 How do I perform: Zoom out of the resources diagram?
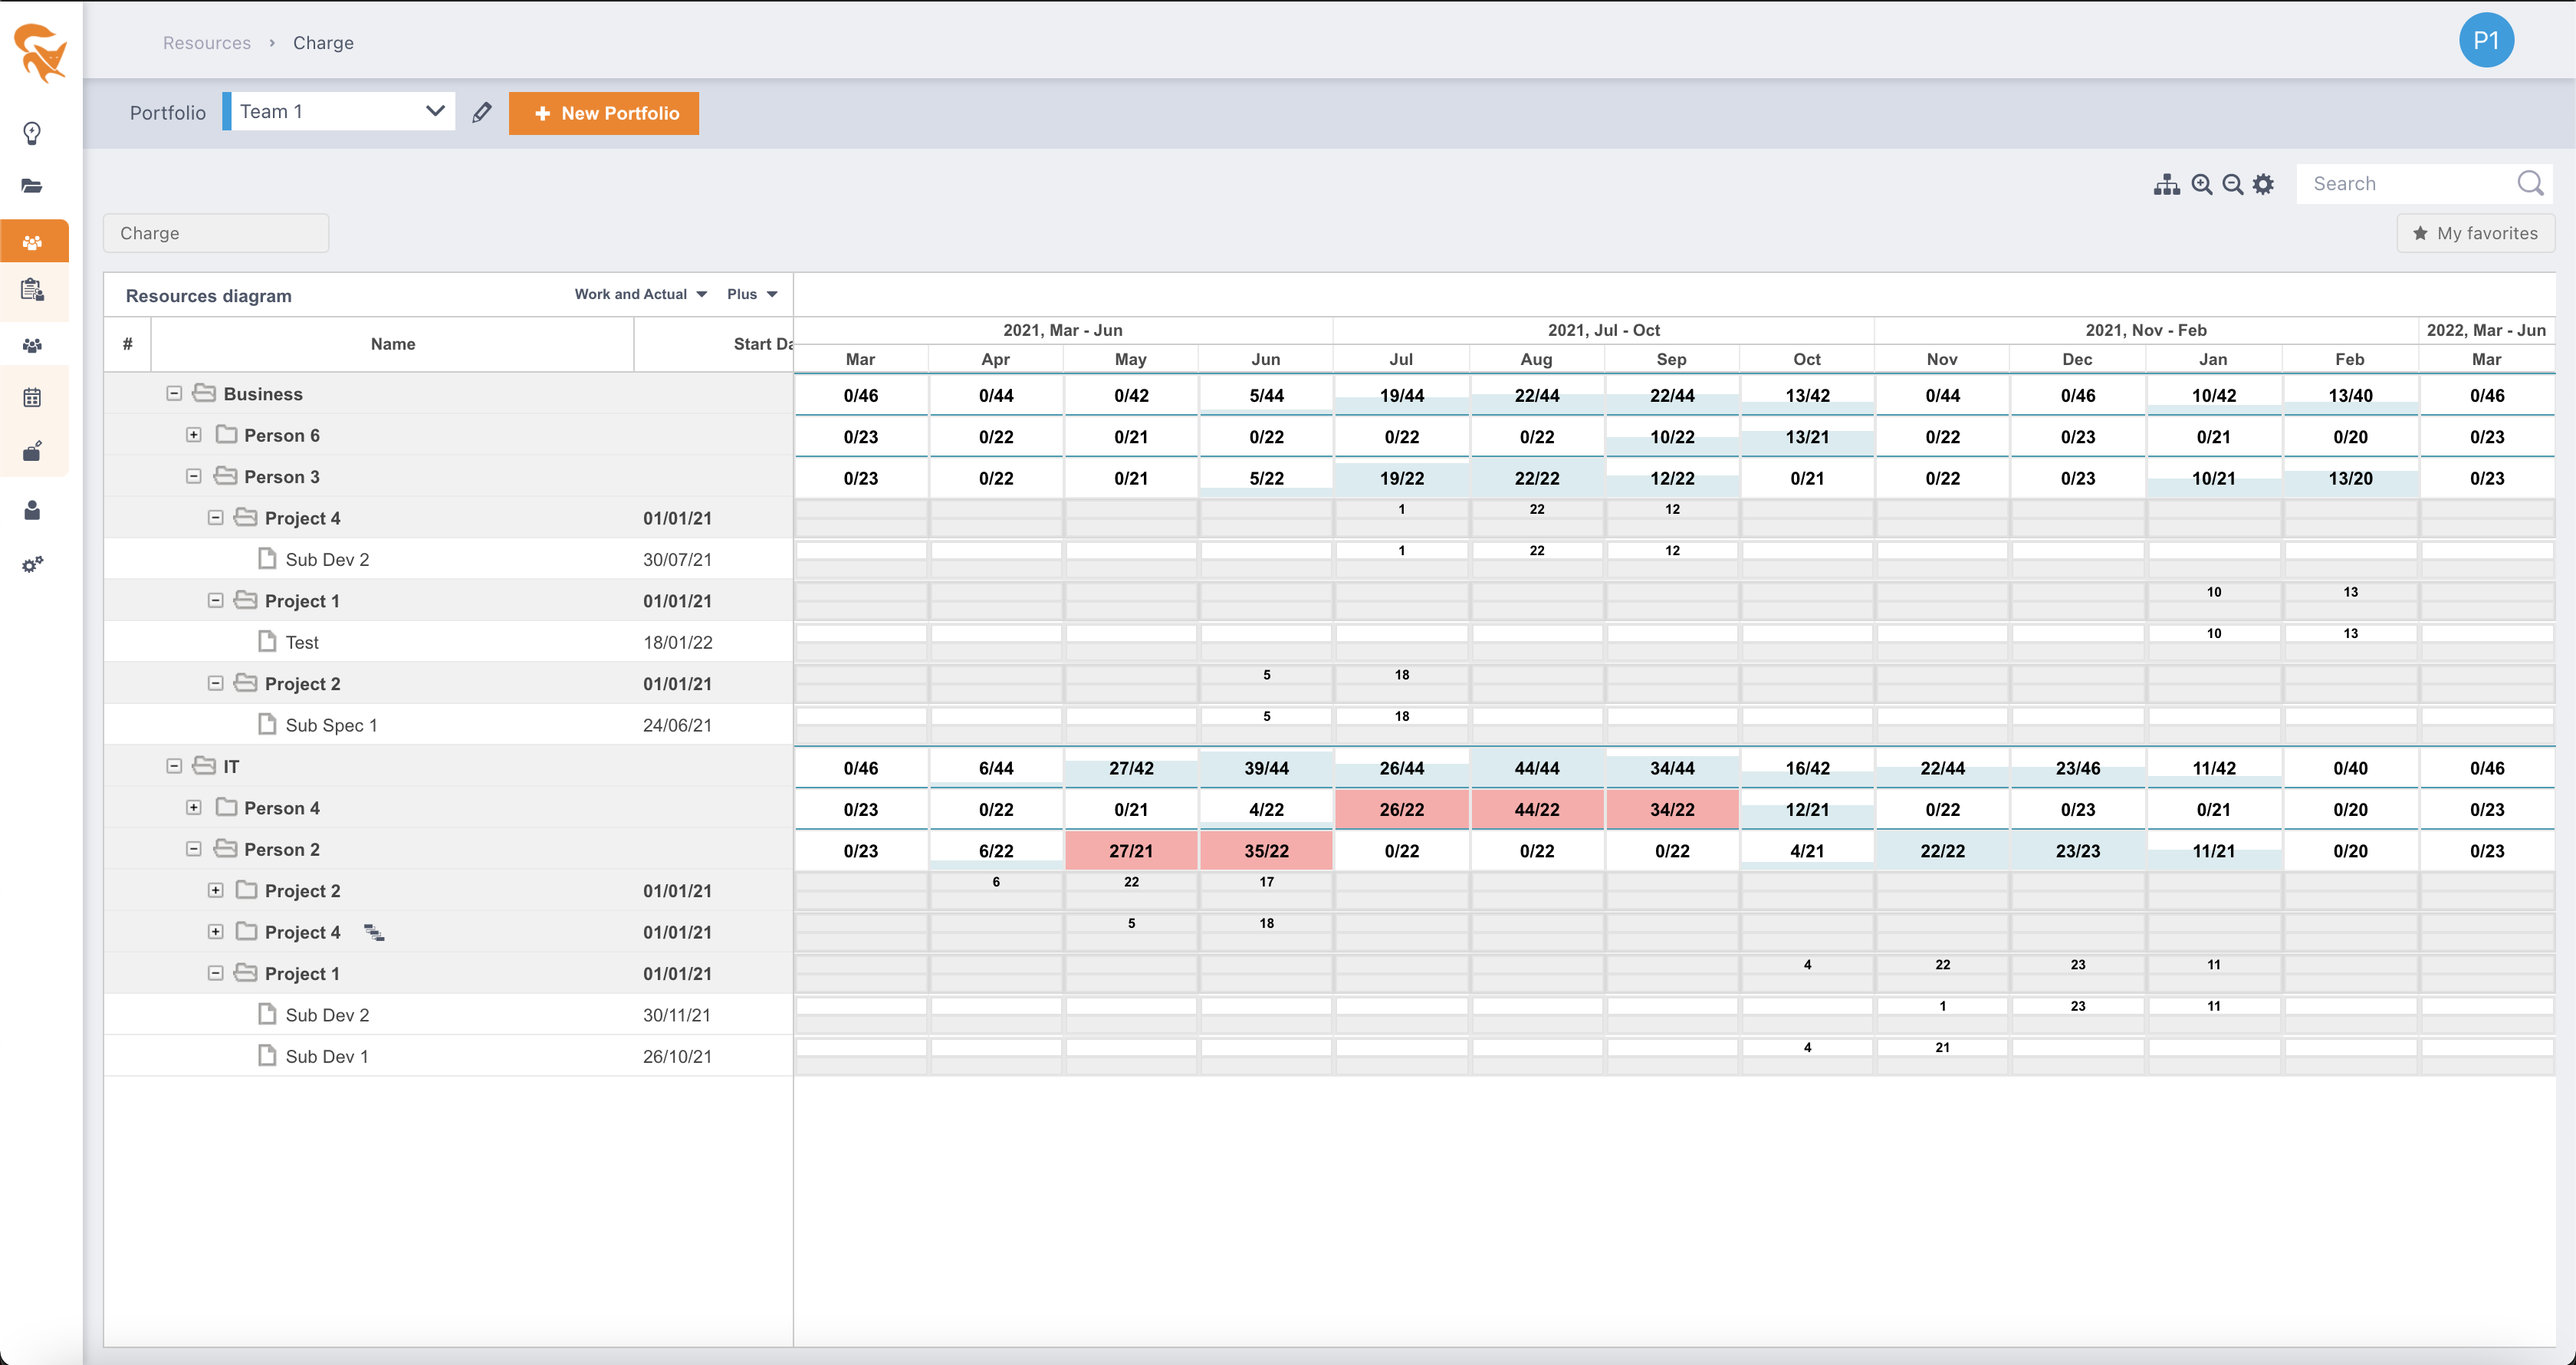2232,184
